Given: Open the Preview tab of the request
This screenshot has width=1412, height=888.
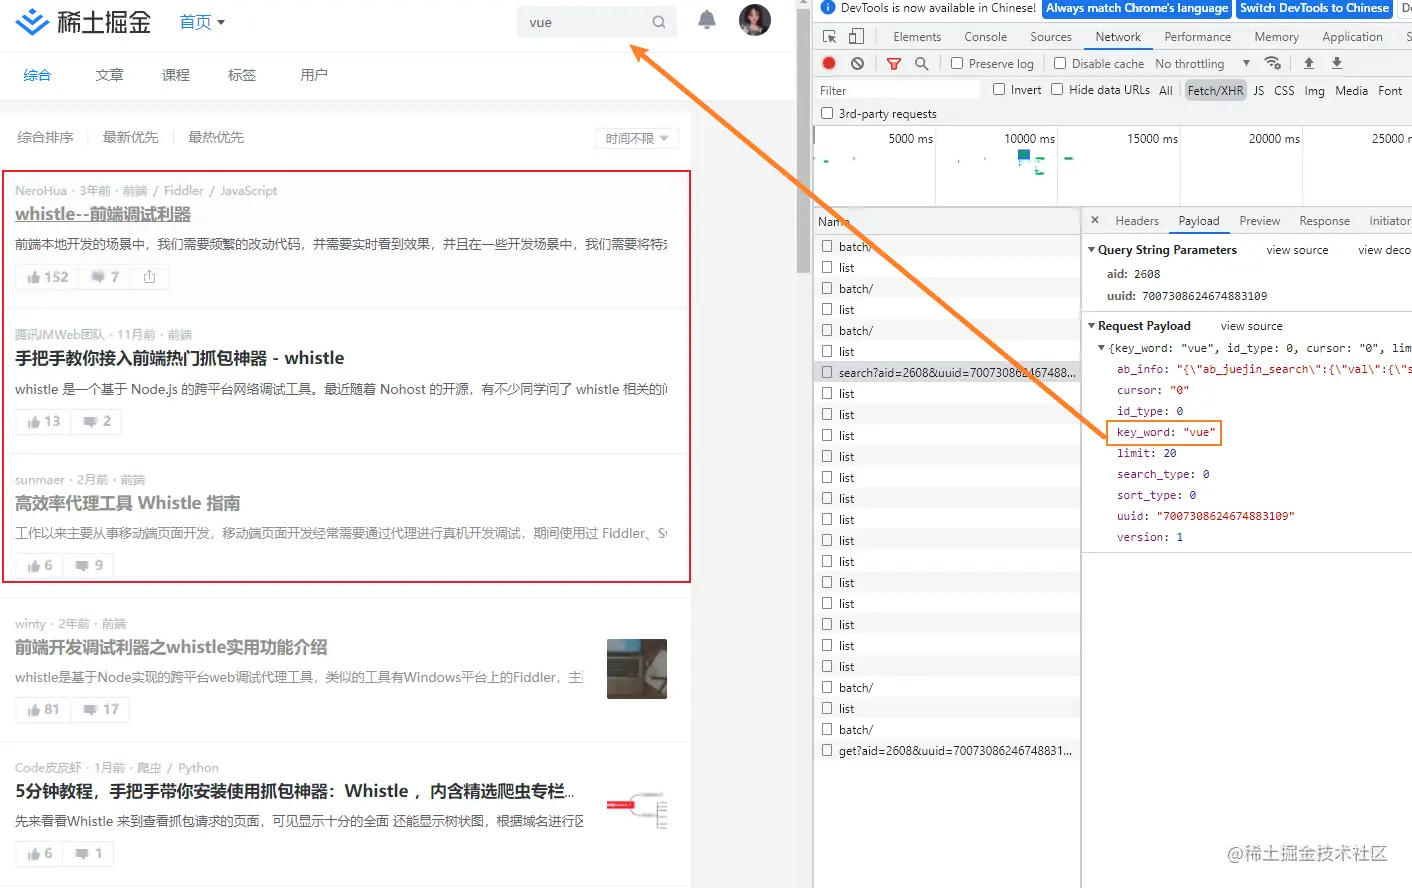Looking at the screenshot, I should (1260, 221).
